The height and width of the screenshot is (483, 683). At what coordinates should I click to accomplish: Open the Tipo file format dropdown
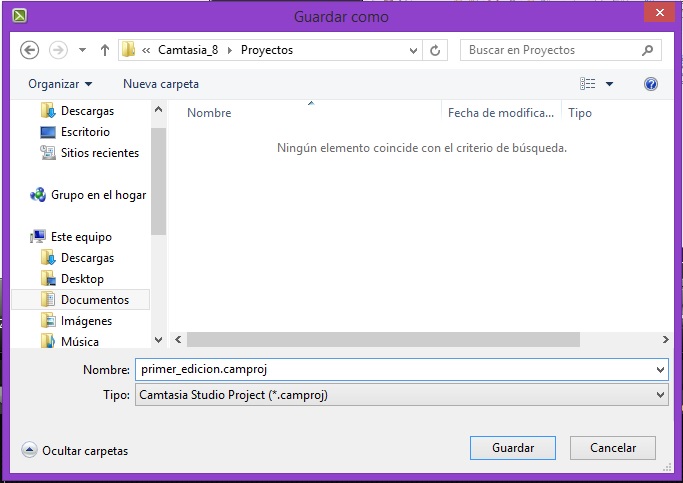click(x=400, y=395)
